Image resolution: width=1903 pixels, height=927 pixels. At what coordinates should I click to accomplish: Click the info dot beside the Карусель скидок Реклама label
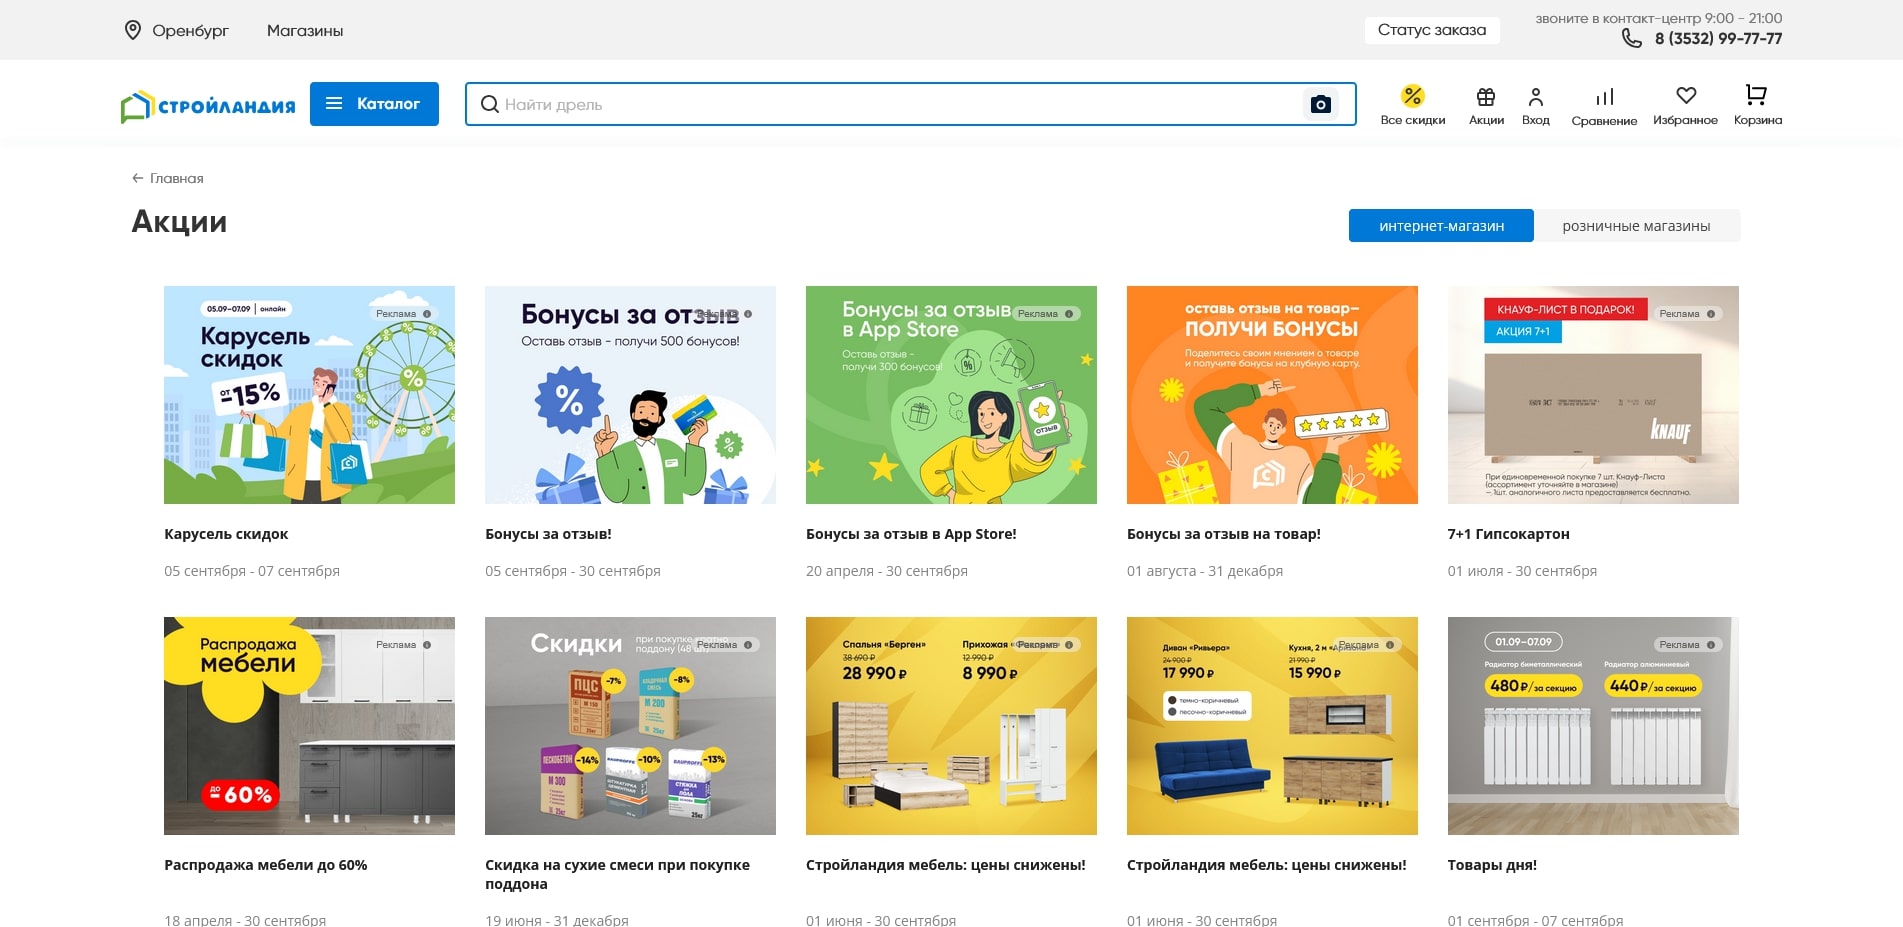click(x=427, y=314)
